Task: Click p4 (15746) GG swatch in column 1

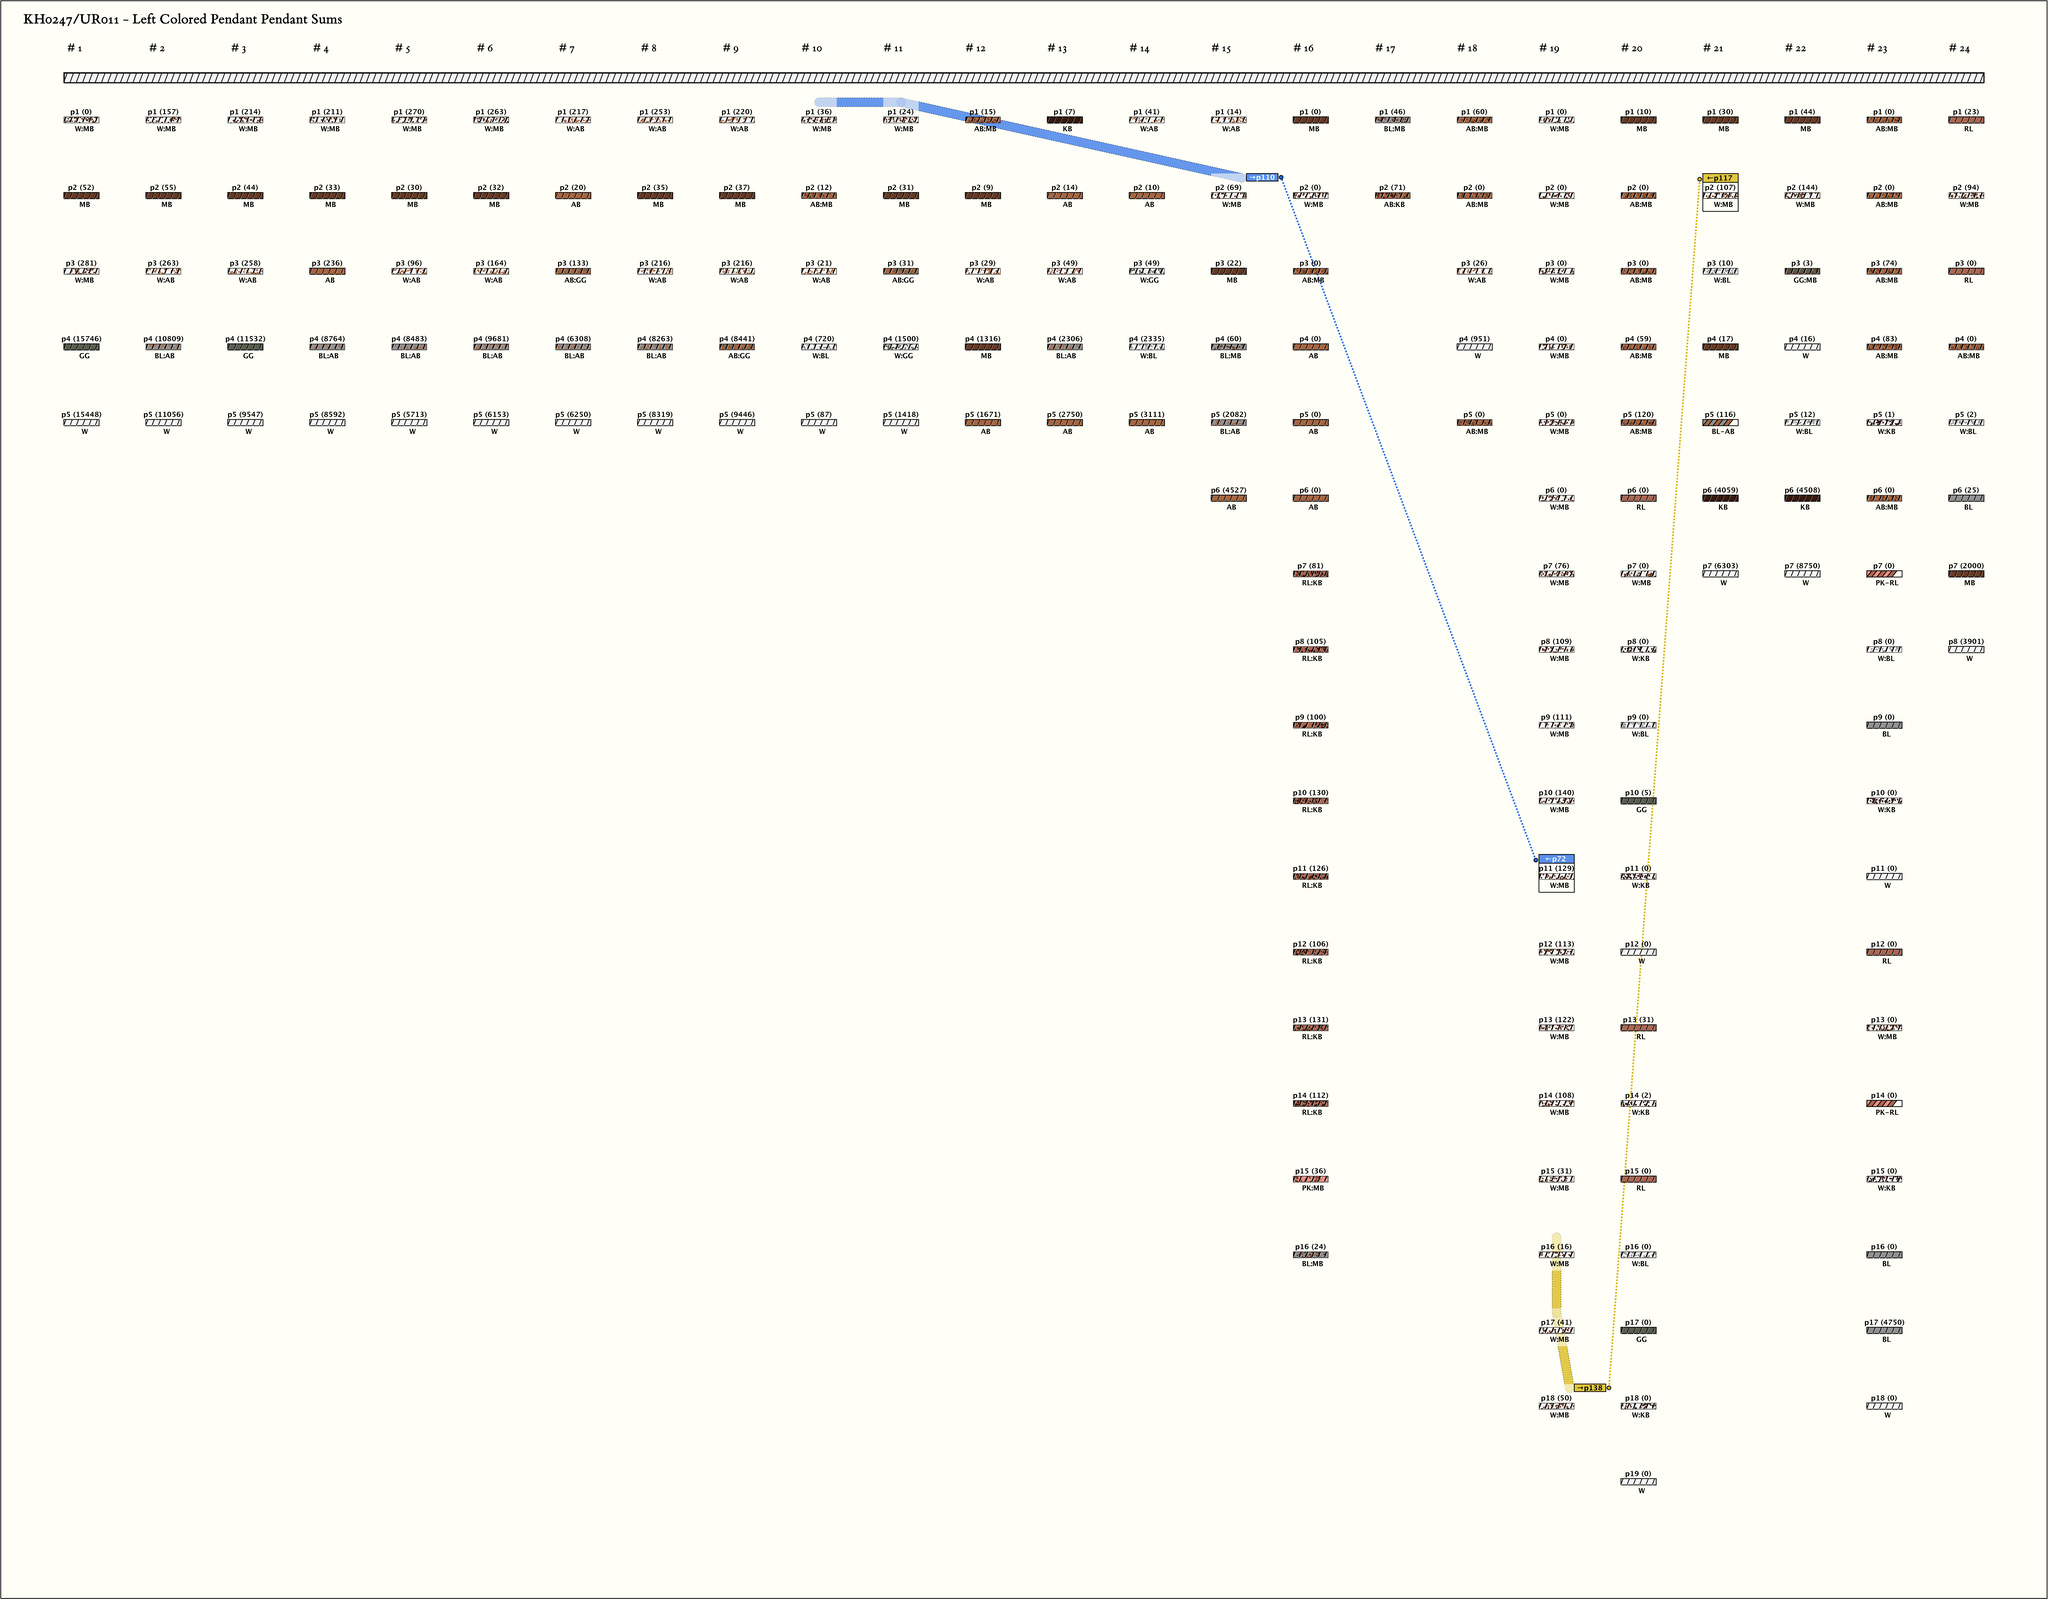Action: coord(81,347)
